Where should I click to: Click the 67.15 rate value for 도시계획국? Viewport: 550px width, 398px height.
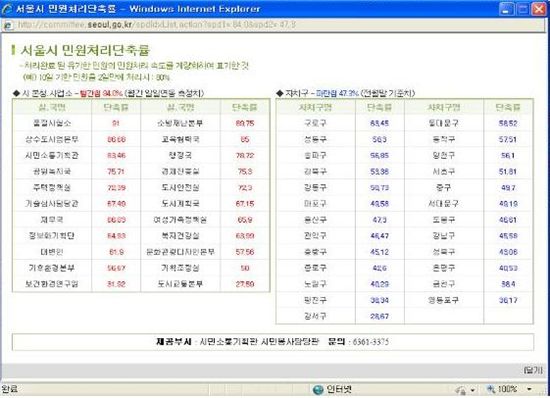point(245,204)
